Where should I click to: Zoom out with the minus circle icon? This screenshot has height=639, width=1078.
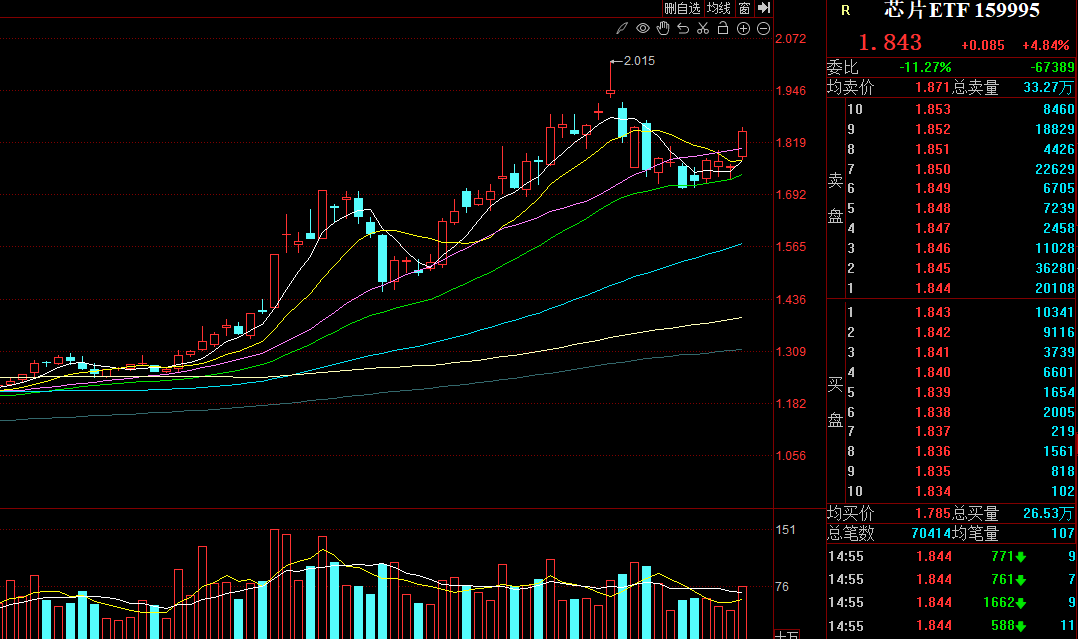pyautogui.click(x=763, y=29)
